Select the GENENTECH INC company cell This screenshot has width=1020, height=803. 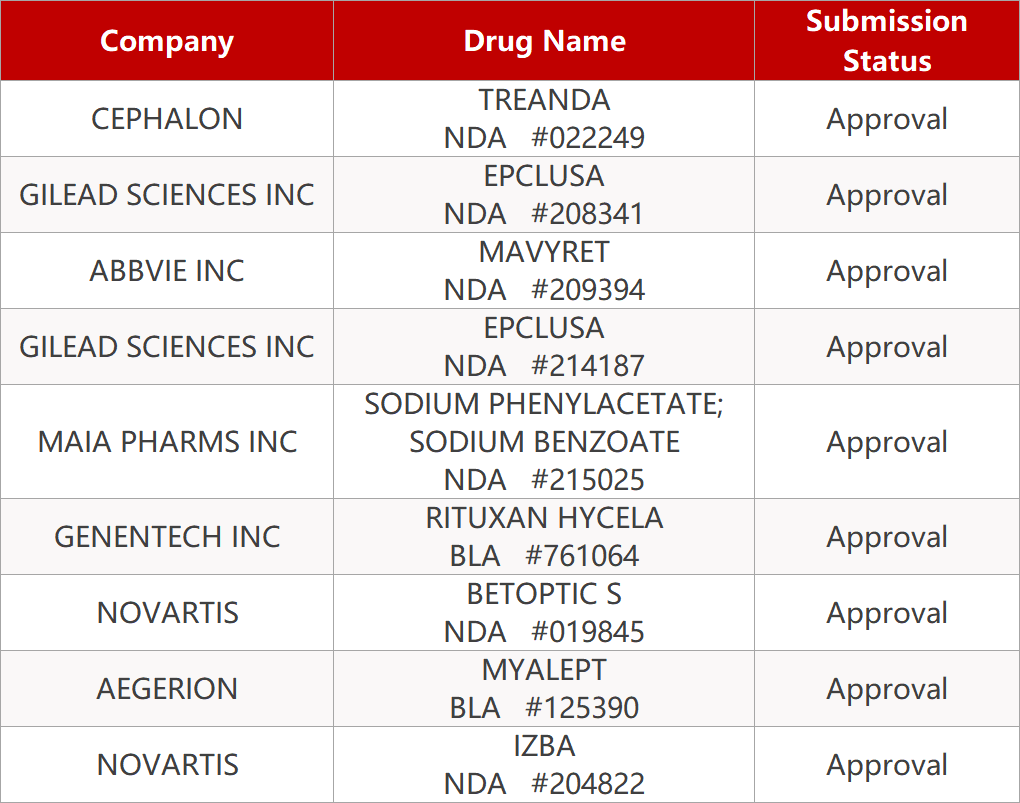click(167, 537)
